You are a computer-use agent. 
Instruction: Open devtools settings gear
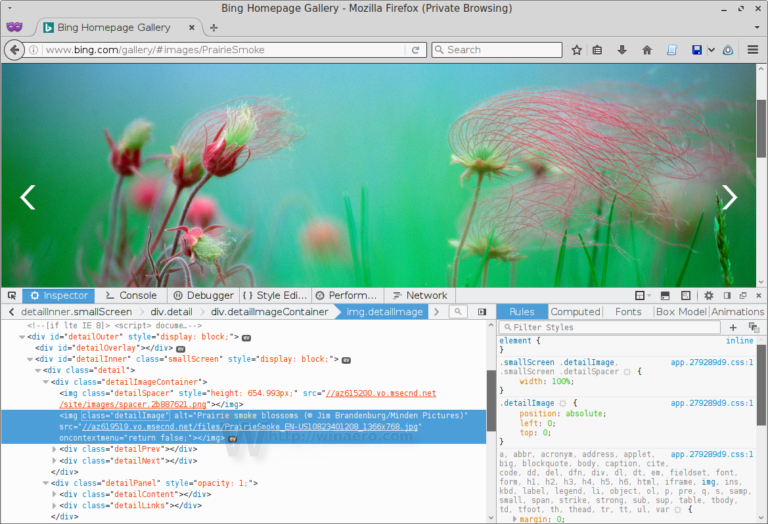point(709,295)
